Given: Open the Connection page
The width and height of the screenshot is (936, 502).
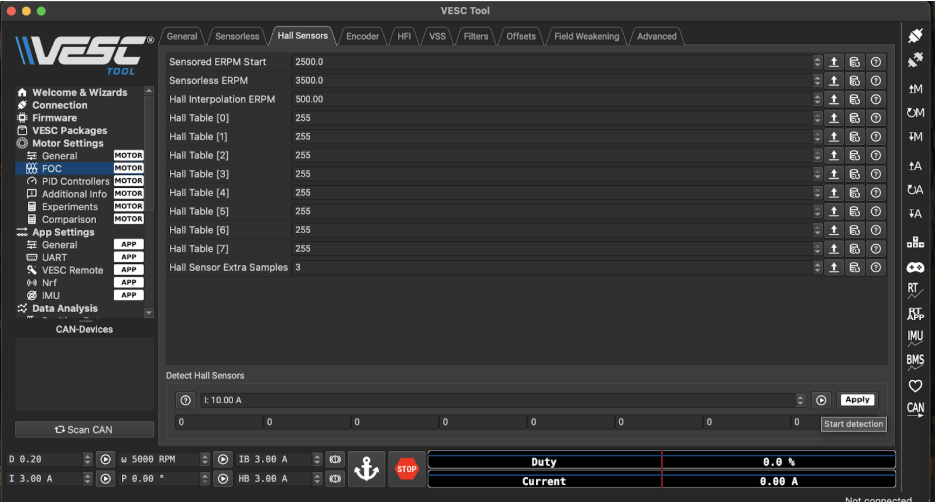Looking at the screenshot, I should click(60, 105).
